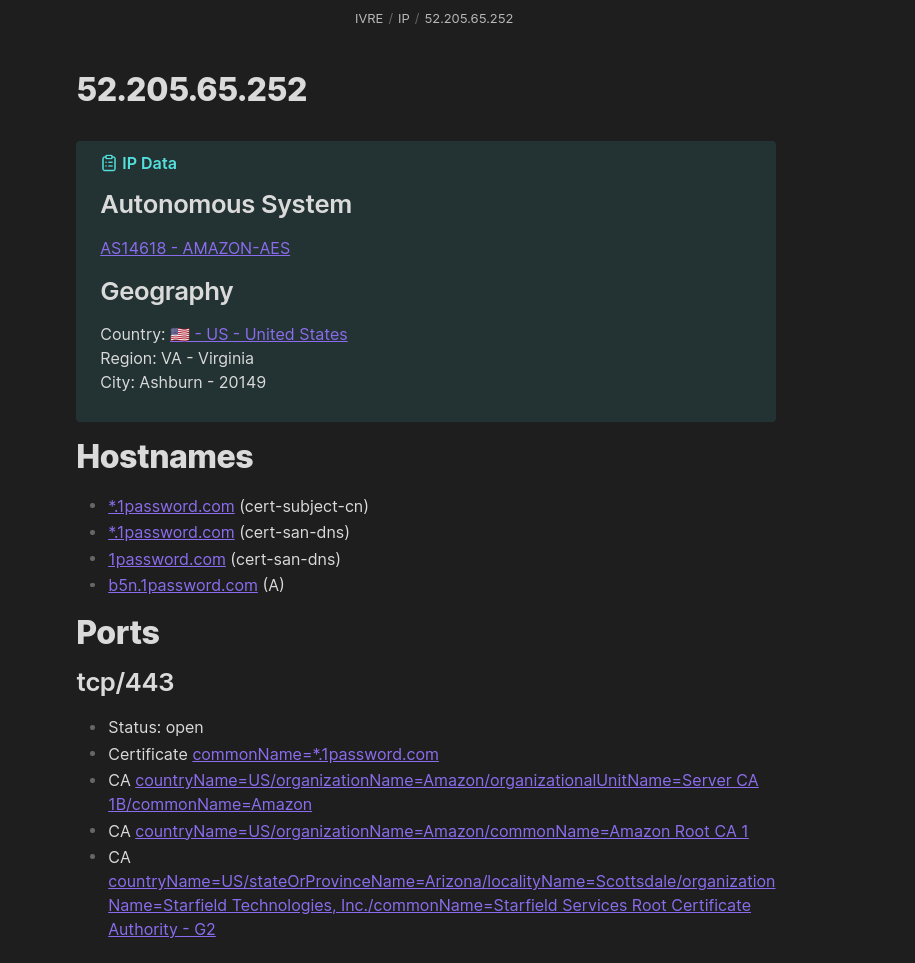Image resolution: width=915 pixels, height=963 pixels.
Task: Click the Ports section heading
Action: tap(117, 632)
